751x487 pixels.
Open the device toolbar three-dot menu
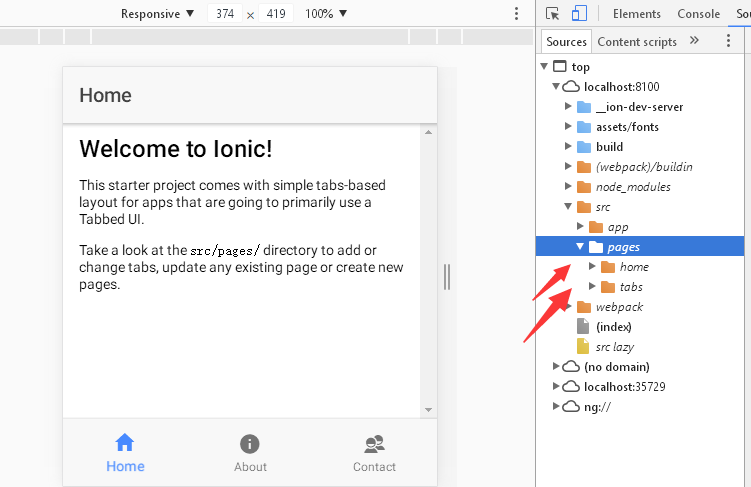[x=516, y=13]
